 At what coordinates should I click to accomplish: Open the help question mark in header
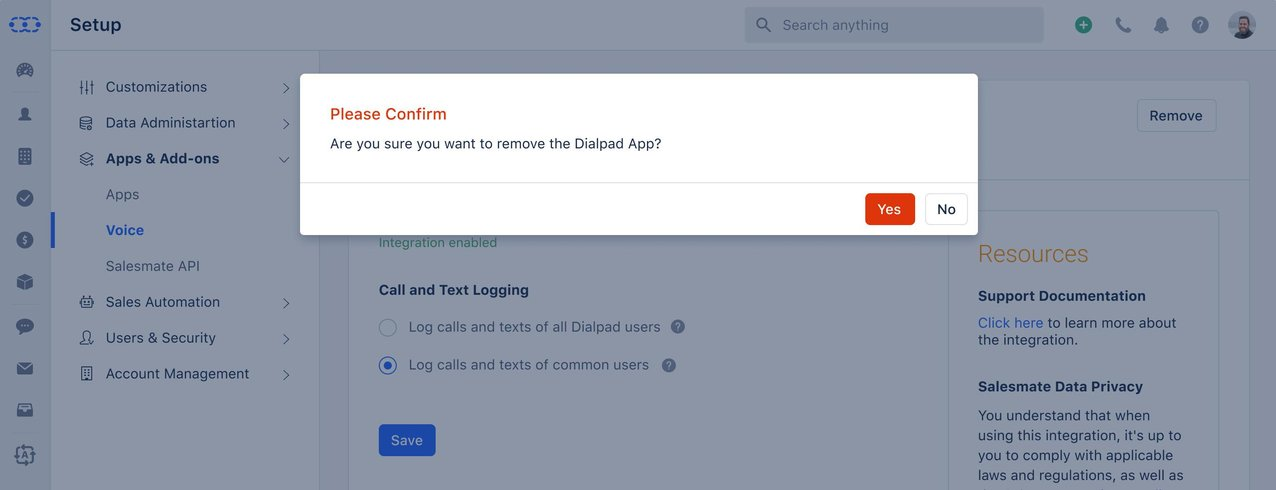(x=1200, y=25)
